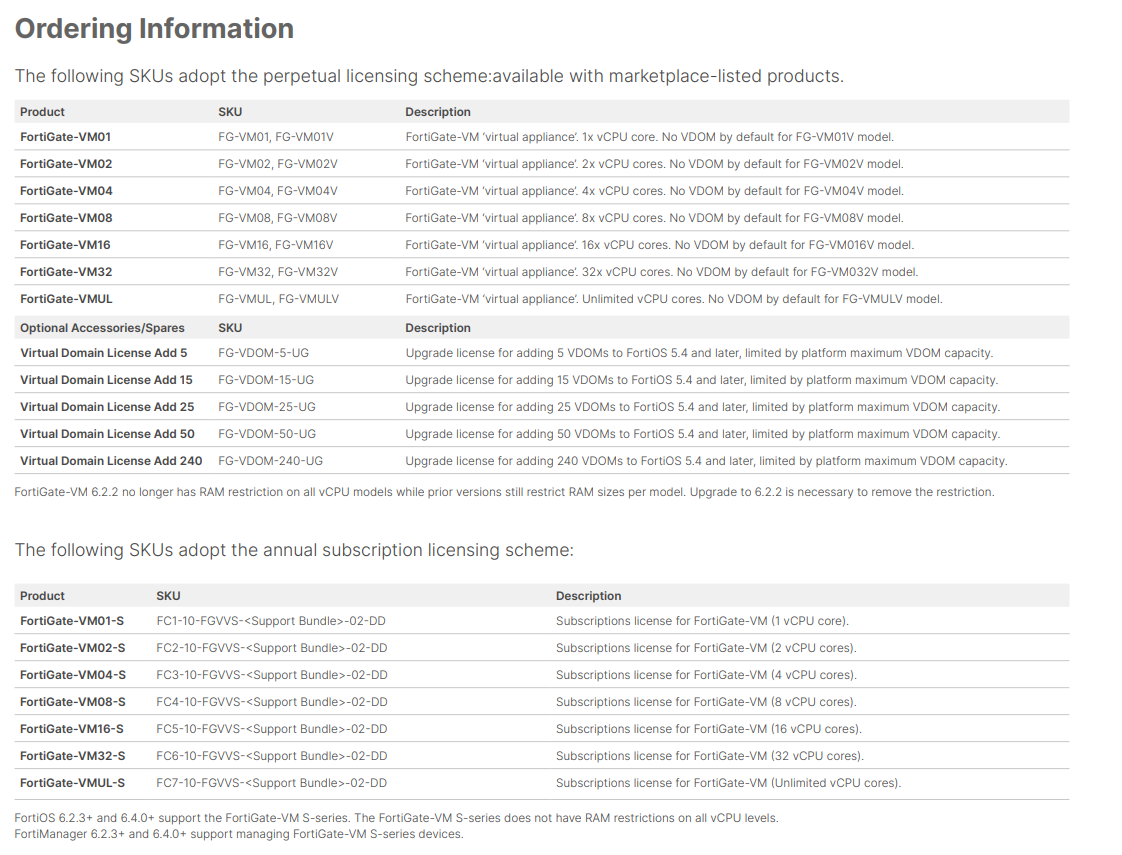
Task: Click the FortiManager 6.2.3+ support note
Action: pyautogui.click(x=239, y=834)
